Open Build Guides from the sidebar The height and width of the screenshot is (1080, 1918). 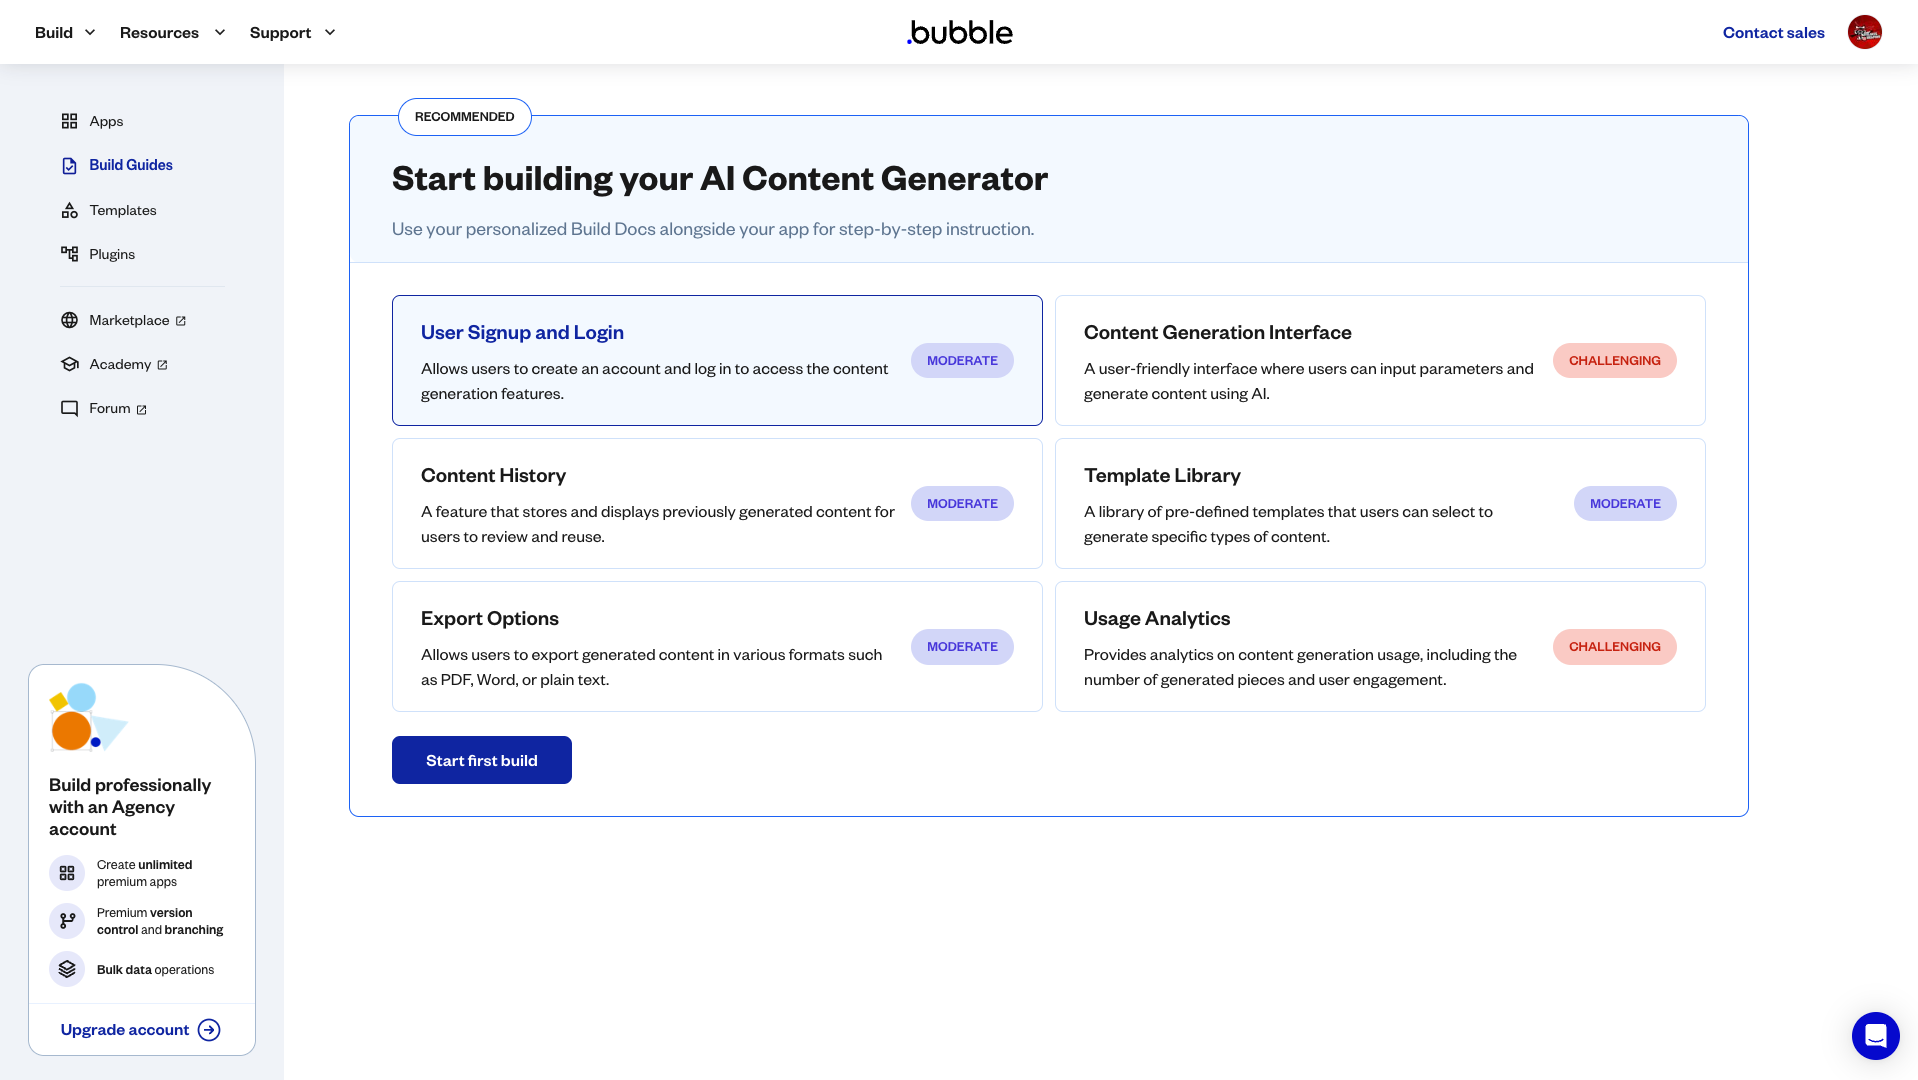(130, 165)
